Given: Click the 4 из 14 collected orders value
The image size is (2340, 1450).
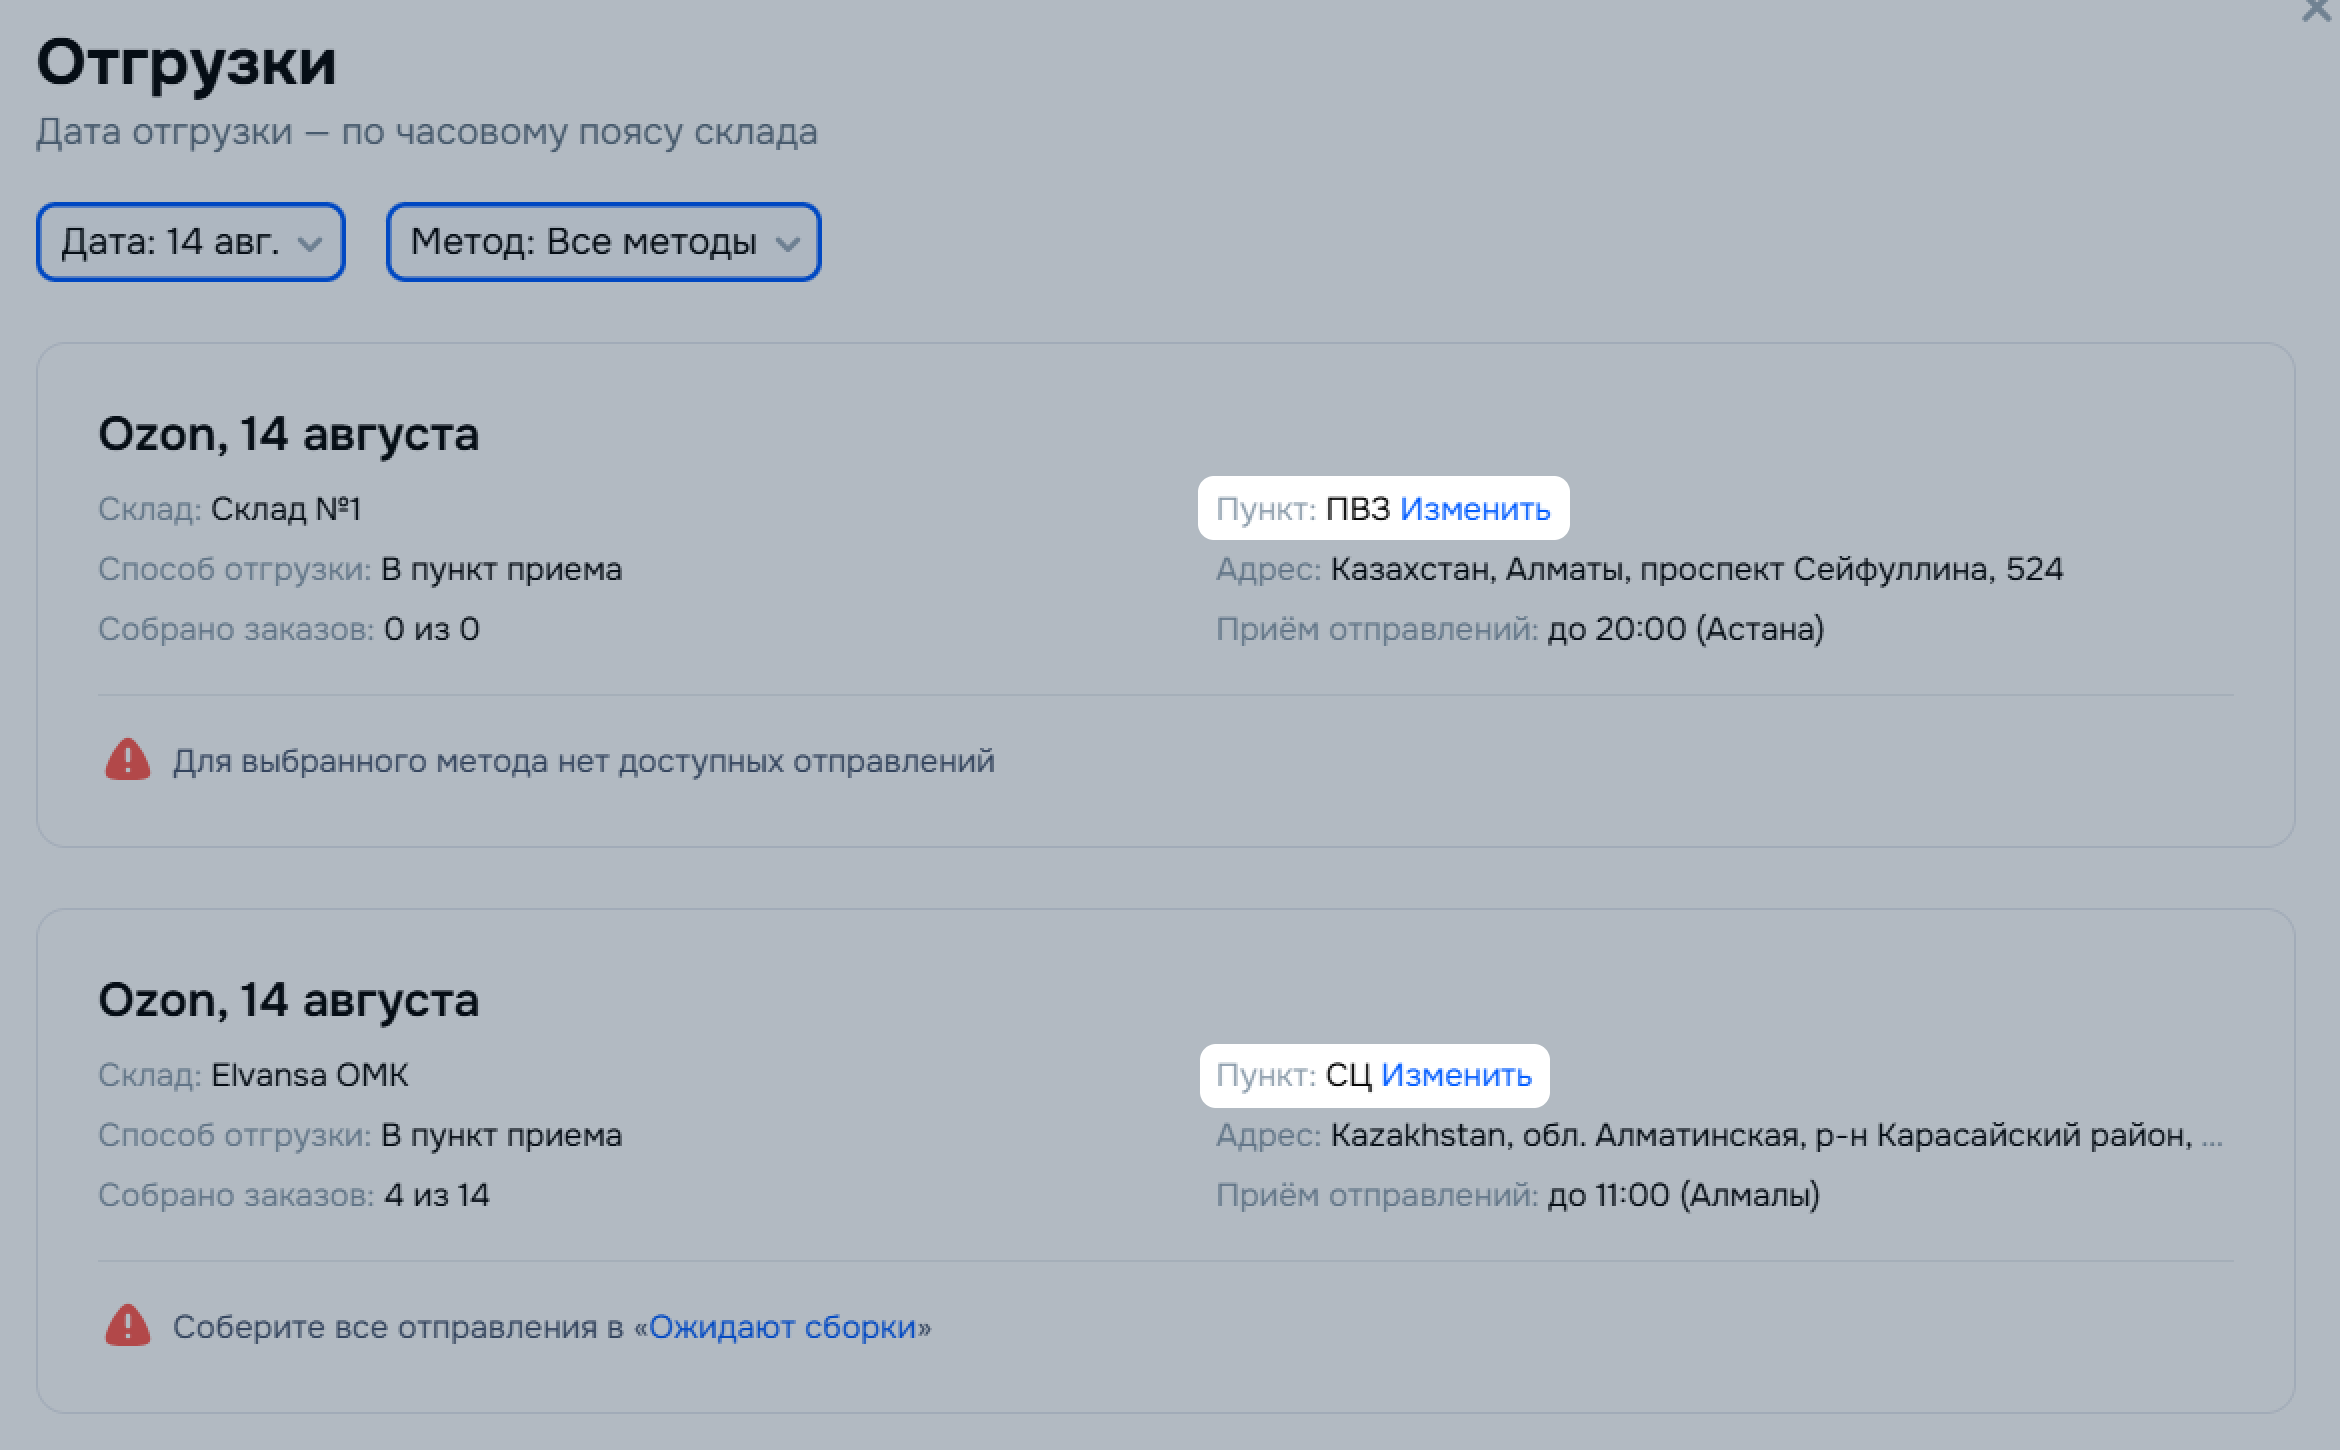Looking at the screenshot, I should 437,1195.
